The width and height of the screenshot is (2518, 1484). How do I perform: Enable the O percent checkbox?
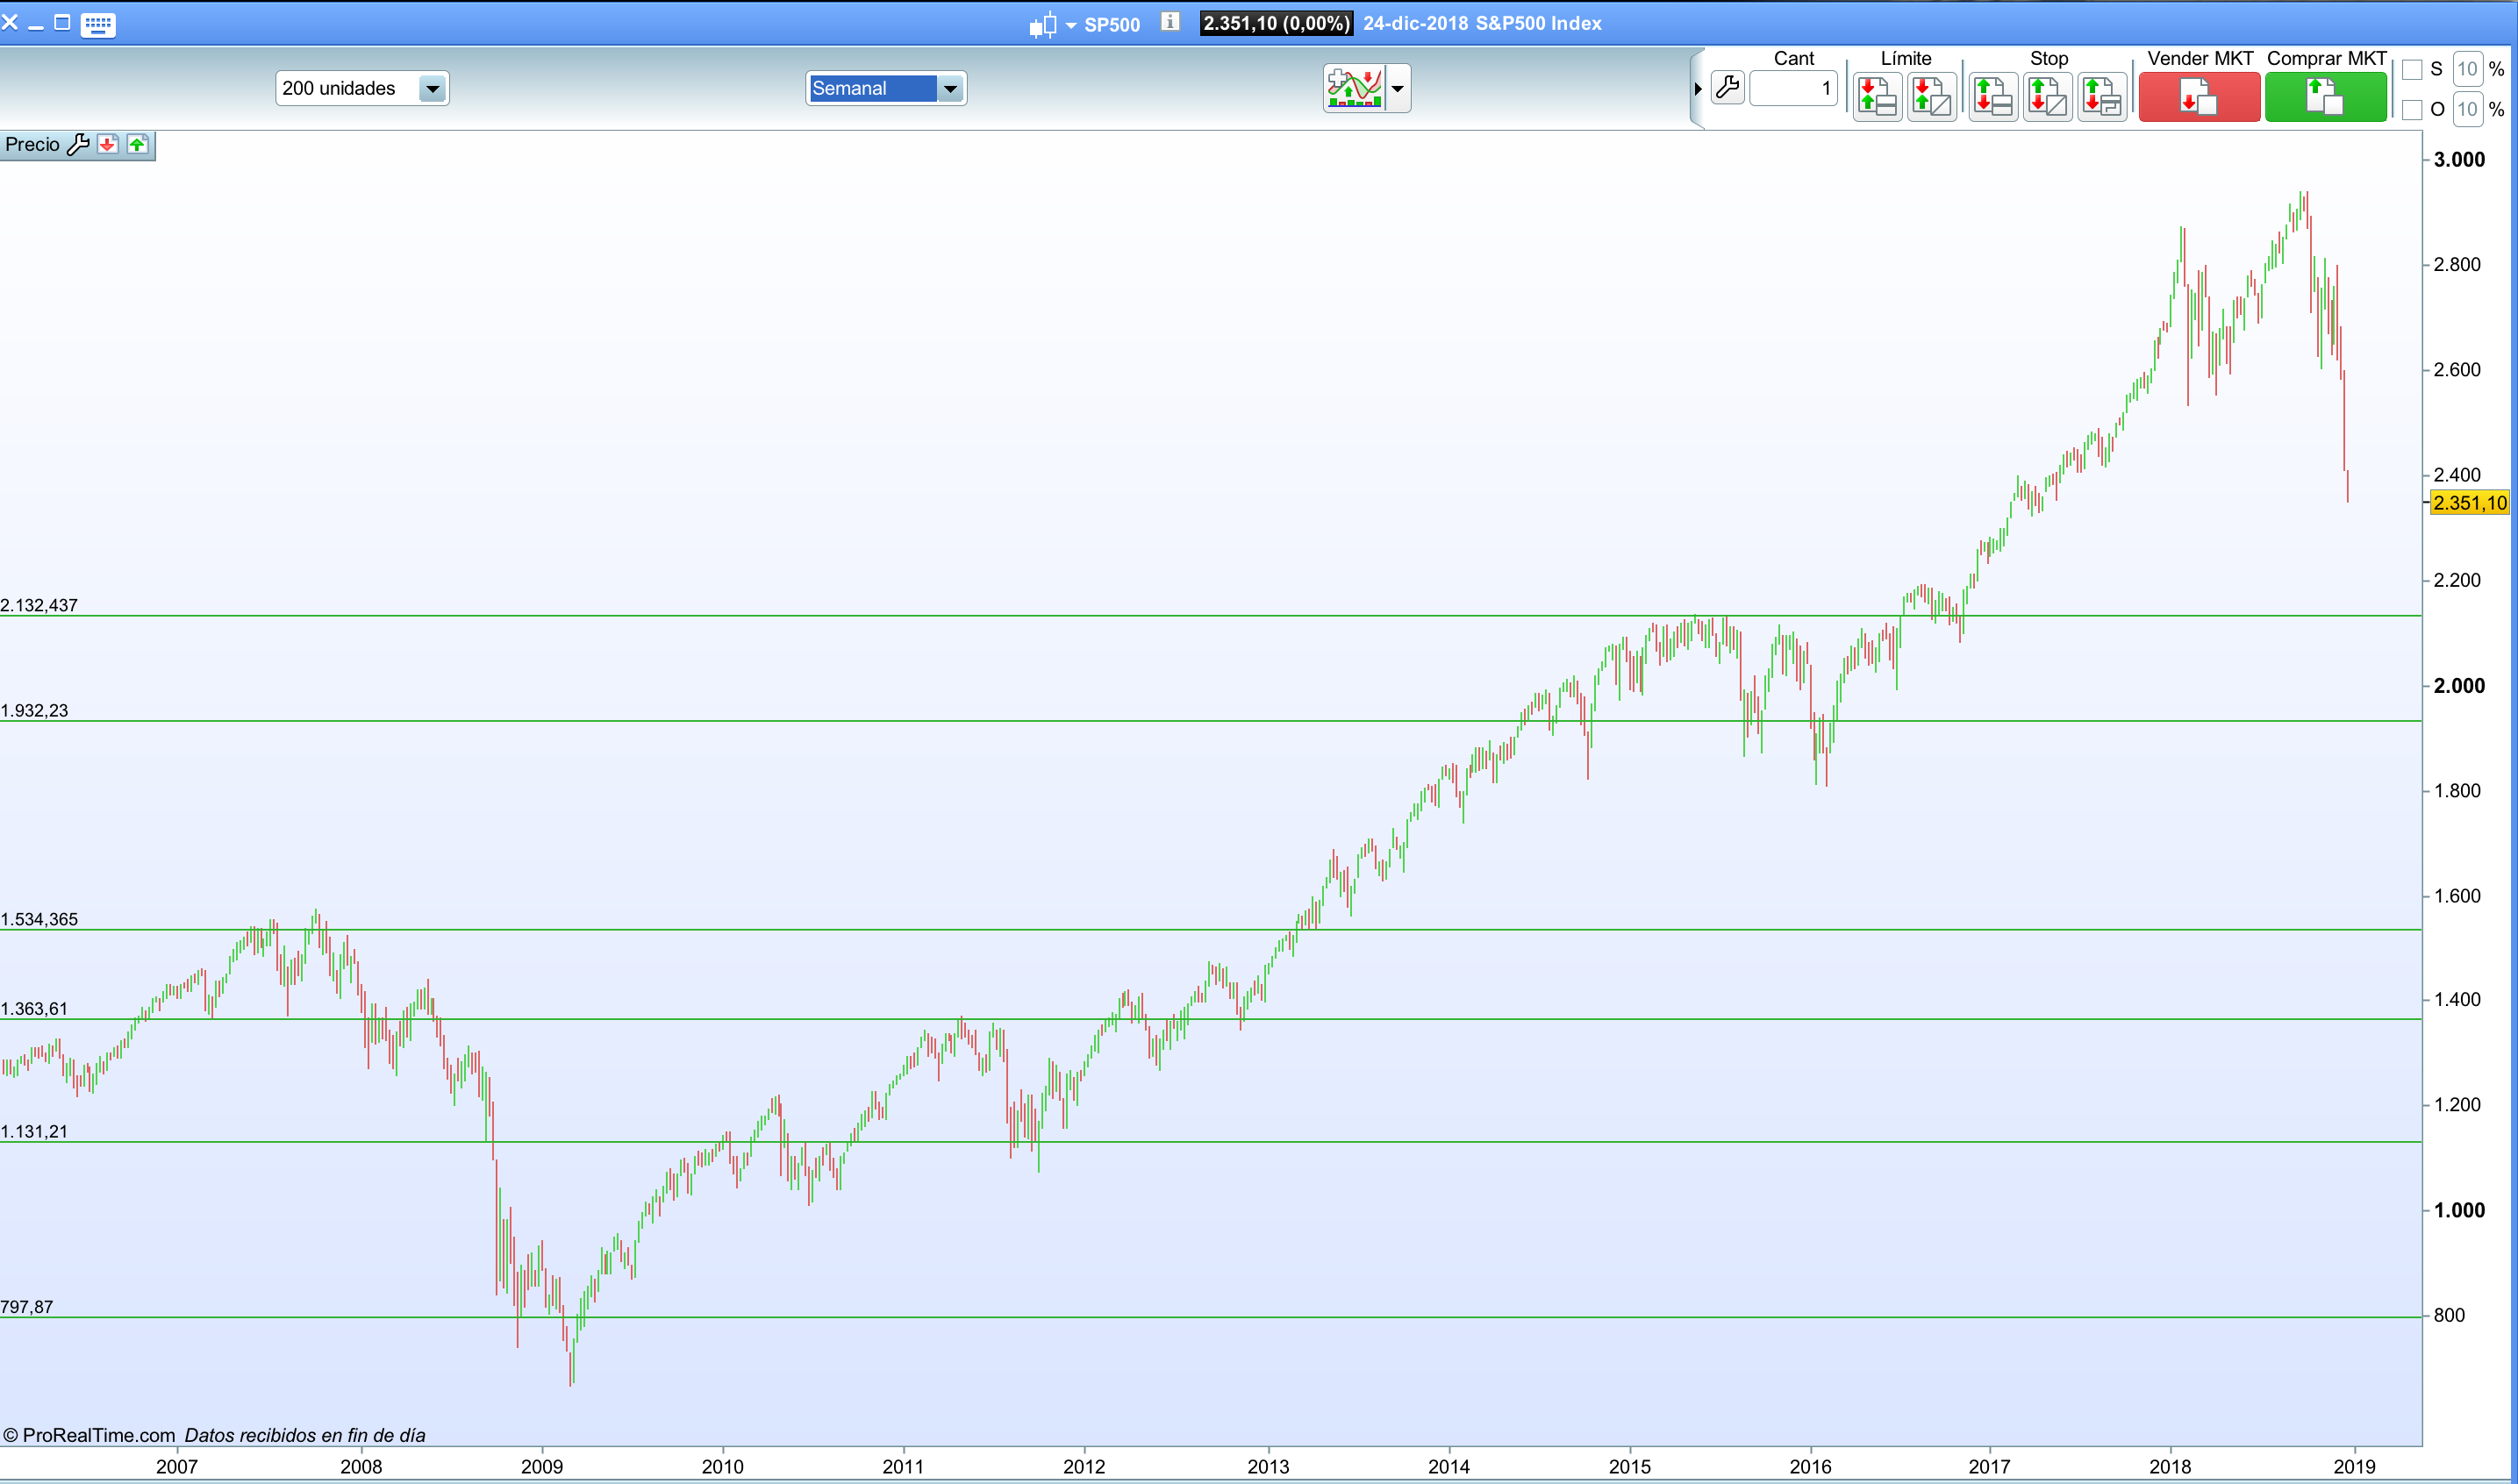[x=2412, y=110]
